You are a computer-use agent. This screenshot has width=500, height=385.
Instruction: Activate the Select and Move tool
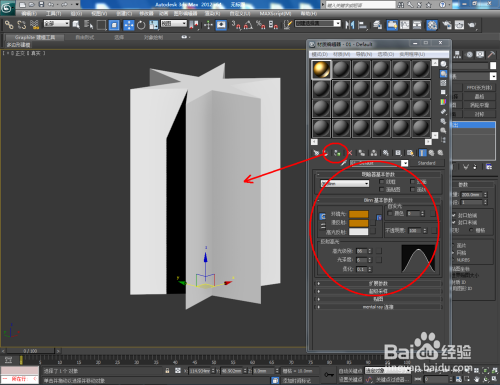[x=128, y=25]
